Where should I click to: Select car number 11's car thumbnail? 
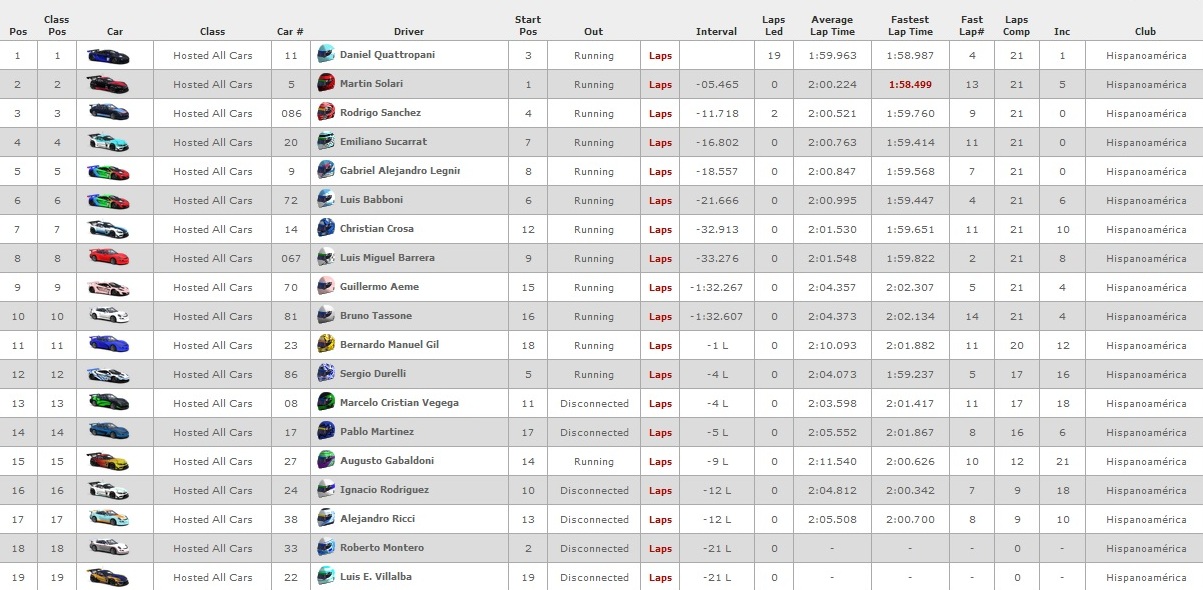click(x=108, y=55)
